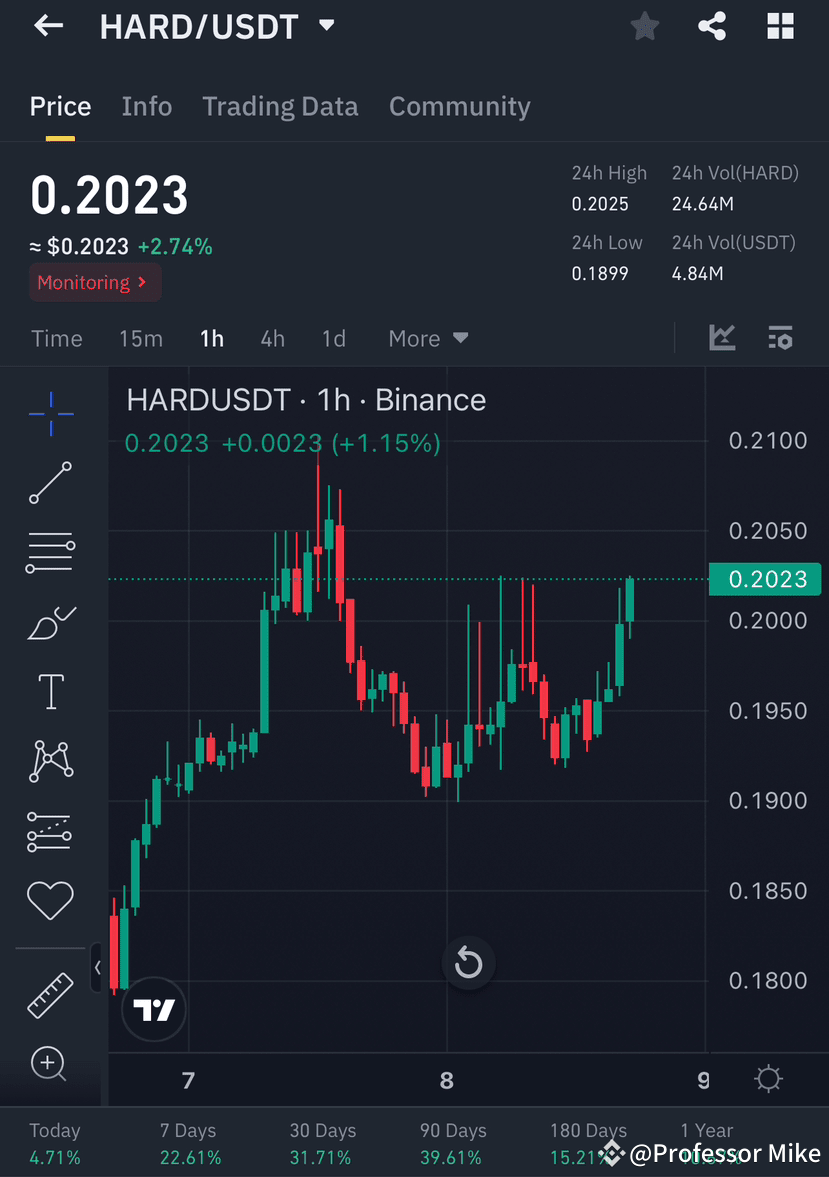The image size is (829, 1177).
Task: Select the crosshair cursor tool
Action: click(x=50, y=413)
